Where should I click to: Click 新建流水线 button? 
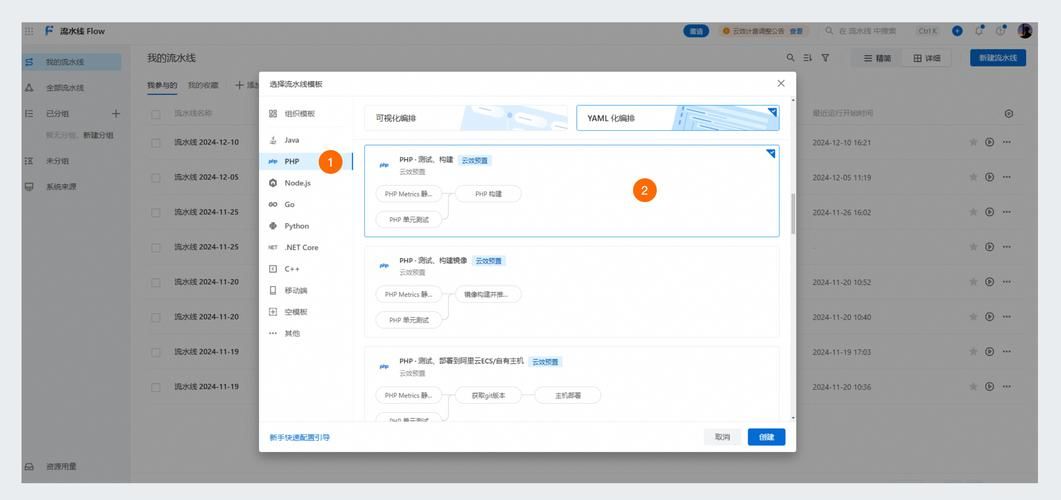coord(998,58)
